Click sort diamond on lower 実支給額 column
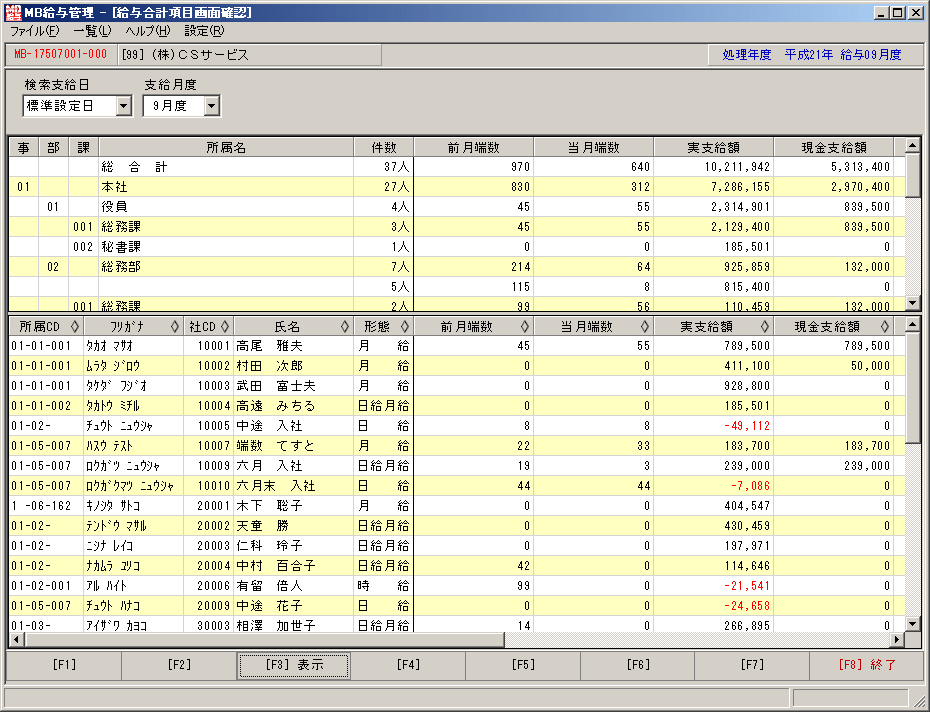930x712 pixels. point(764,326)
